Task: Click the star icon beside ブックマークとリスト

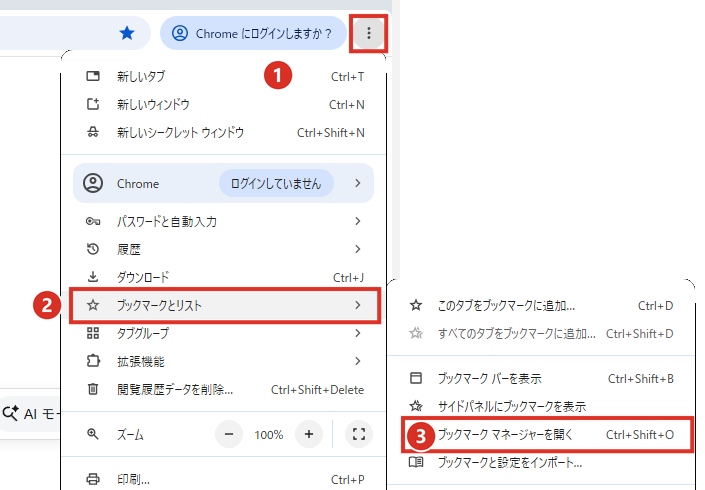Action: (93, 305)
